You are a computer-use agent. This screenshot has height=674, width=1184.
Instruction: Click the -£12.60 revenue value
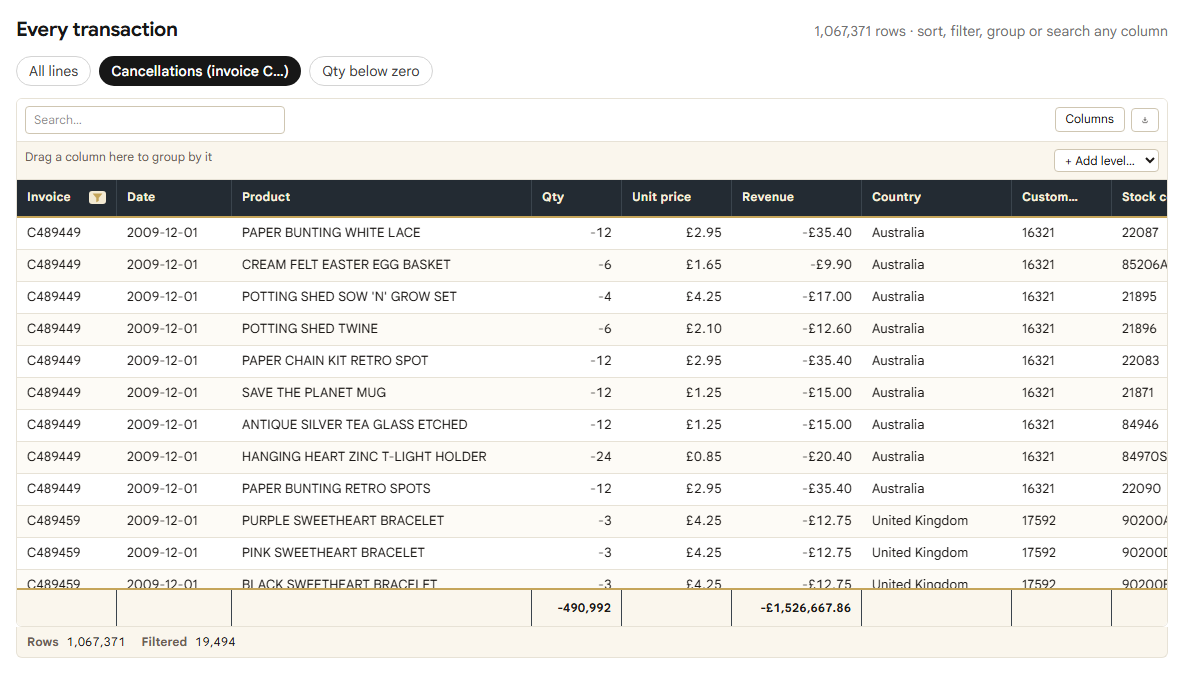click(x=827, y=328)
